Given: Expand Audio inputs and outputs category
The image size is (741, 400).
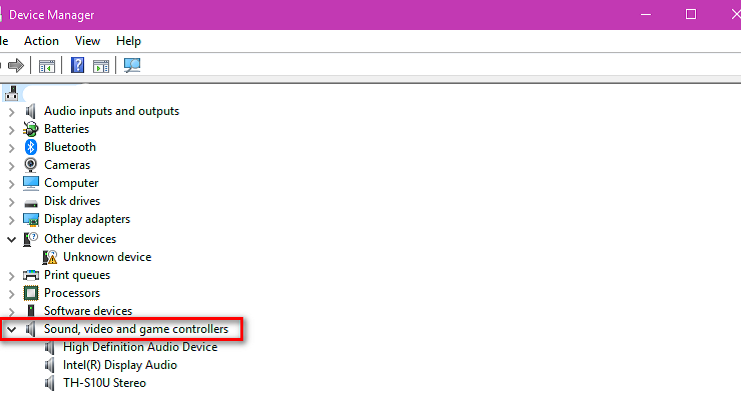Looking at the screenshot, I should 11,112.
